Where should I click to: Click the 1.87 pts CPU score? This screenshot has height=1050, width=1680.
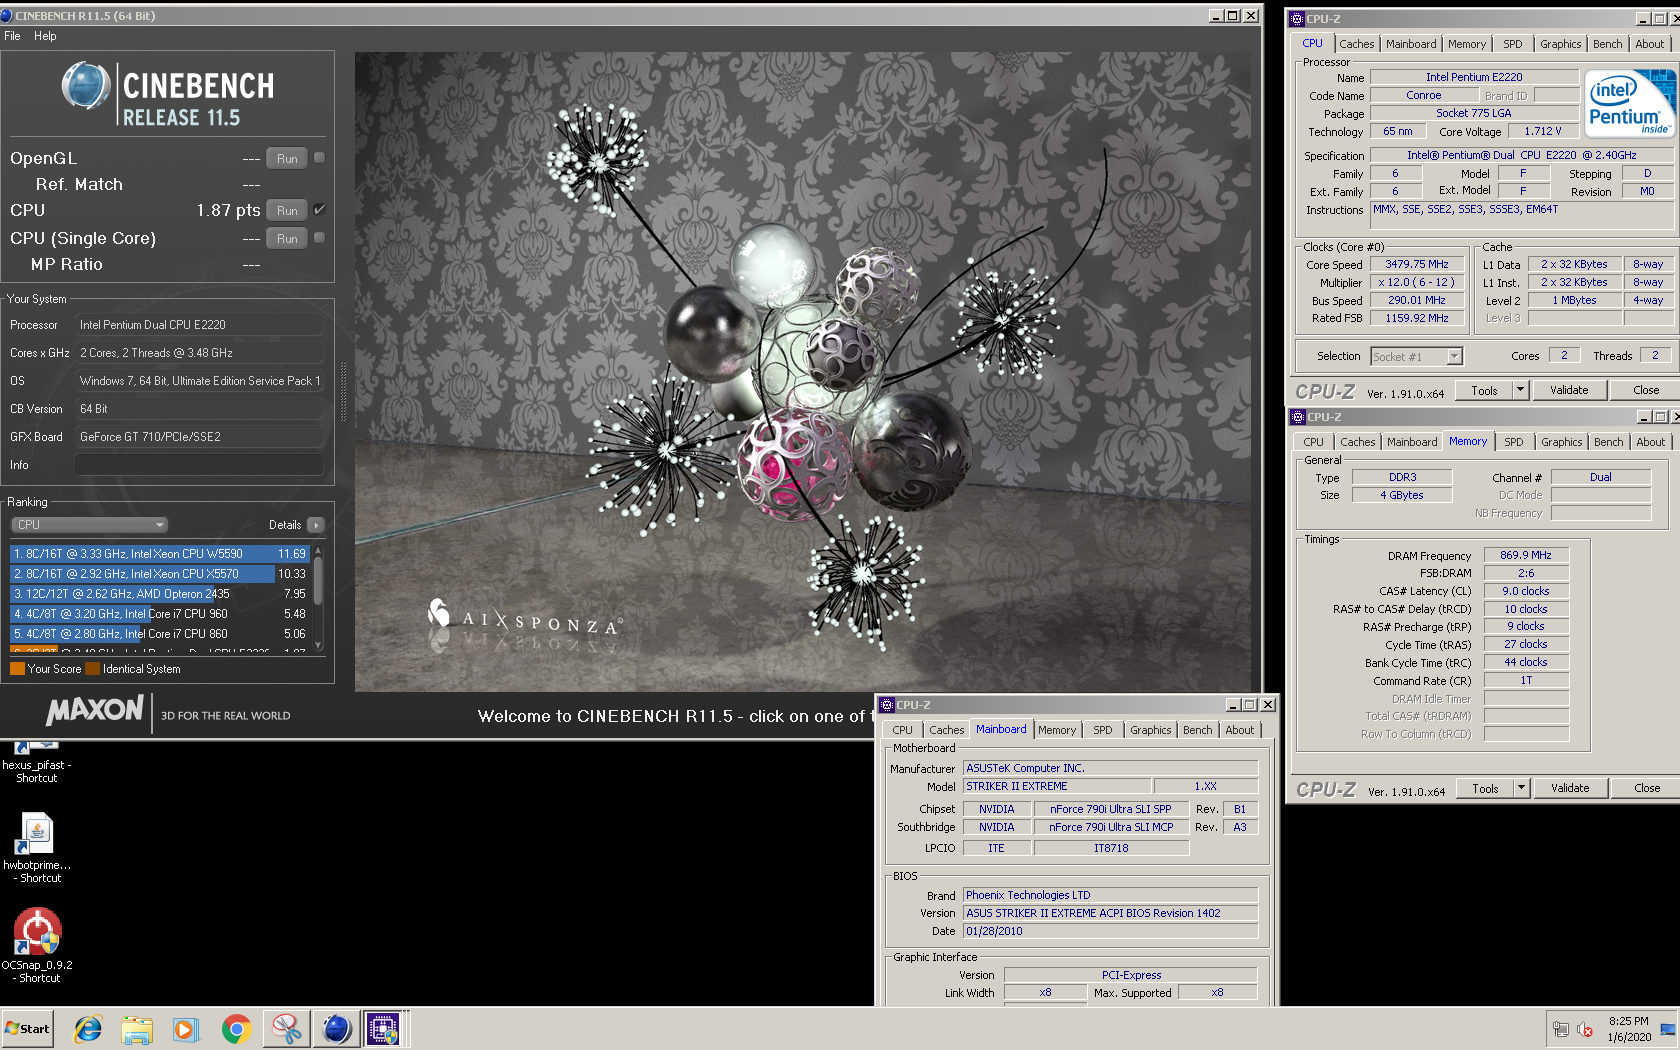[228, 210]
